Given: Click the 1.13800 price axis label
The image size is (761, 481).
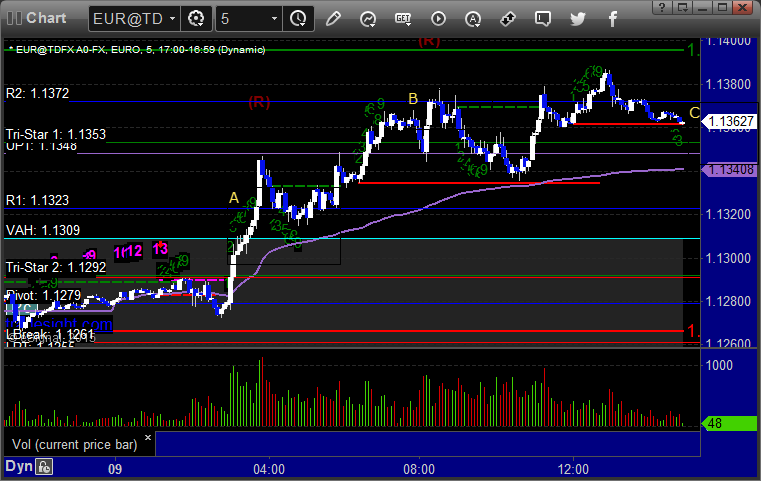Looking at the screenshot, I should point(728,84).
